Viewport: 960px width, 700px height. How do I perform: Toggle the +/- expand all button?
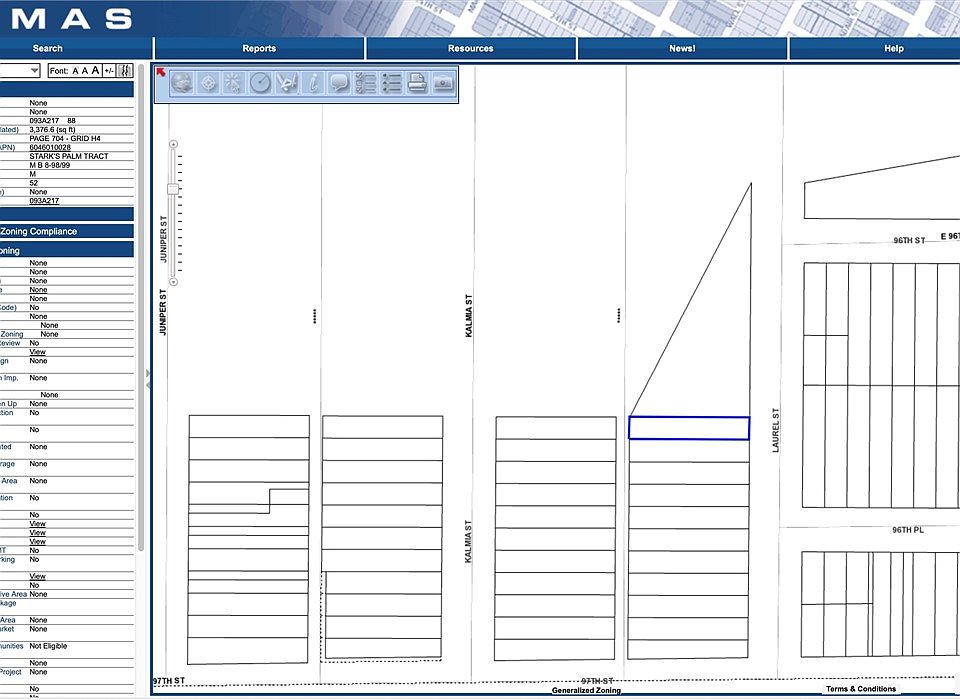109,71
